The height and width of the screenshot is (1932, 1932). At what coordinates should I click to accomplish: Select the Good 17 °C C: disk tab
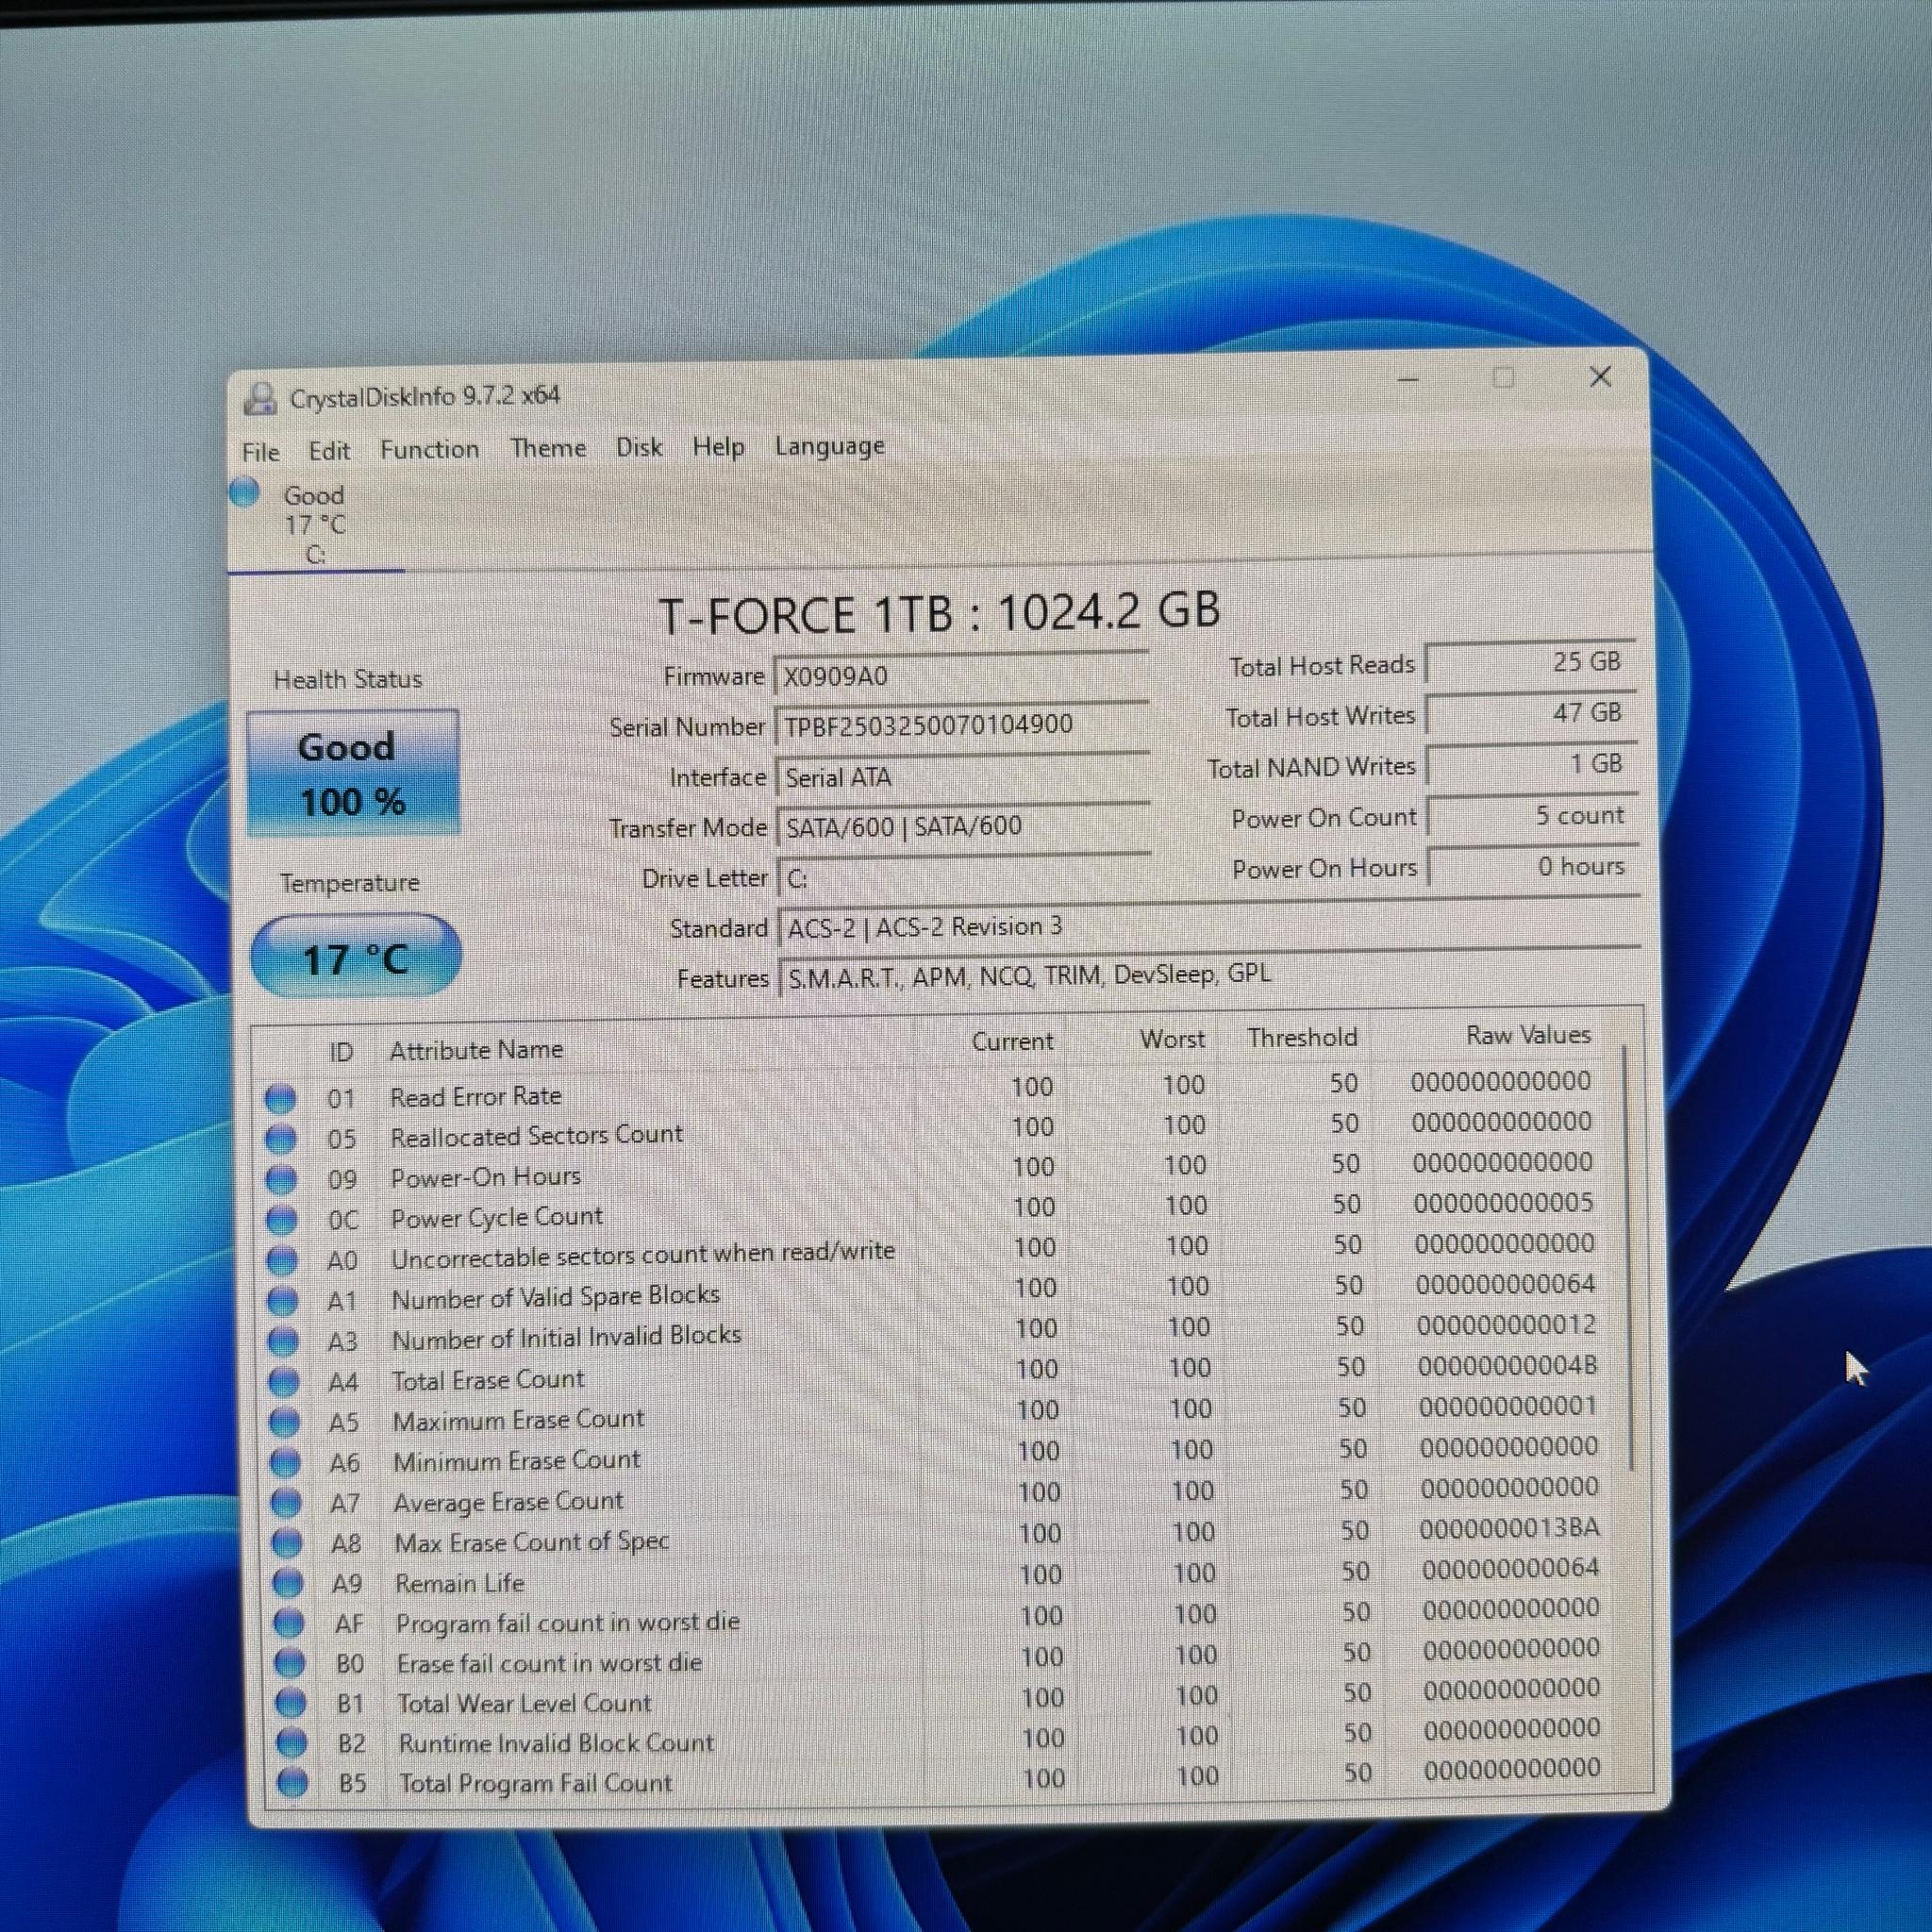click(315, 524)
